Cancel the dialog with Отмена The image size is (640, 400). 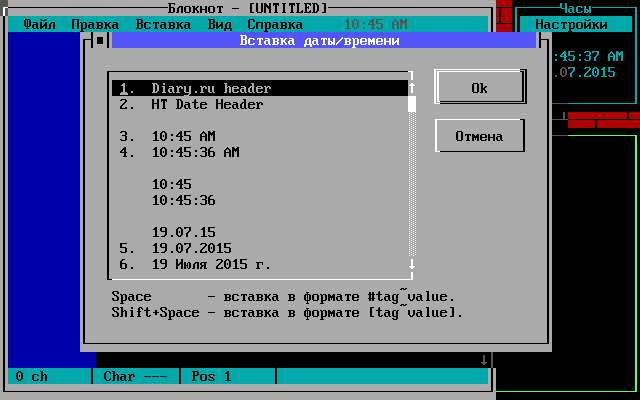pyautogui.click(x=479, y=136)
